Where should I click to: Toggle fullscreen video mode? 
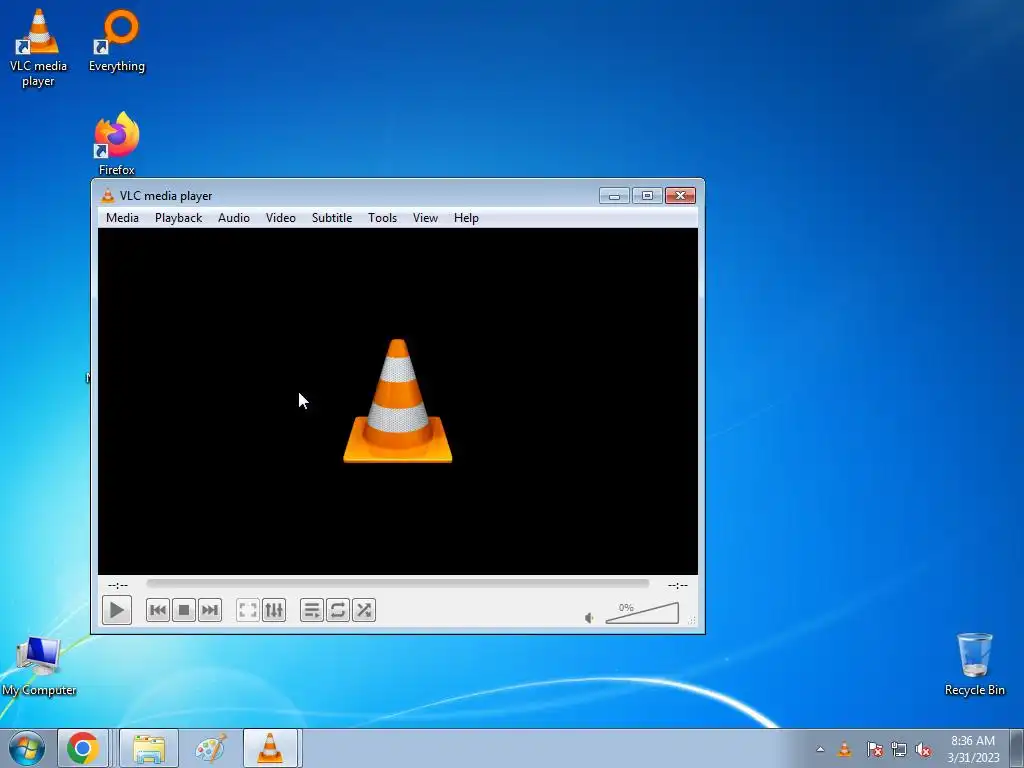point(248,610)
